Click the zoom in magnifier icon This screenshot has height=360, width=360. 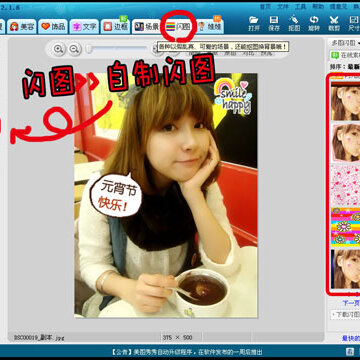[59, 49]
